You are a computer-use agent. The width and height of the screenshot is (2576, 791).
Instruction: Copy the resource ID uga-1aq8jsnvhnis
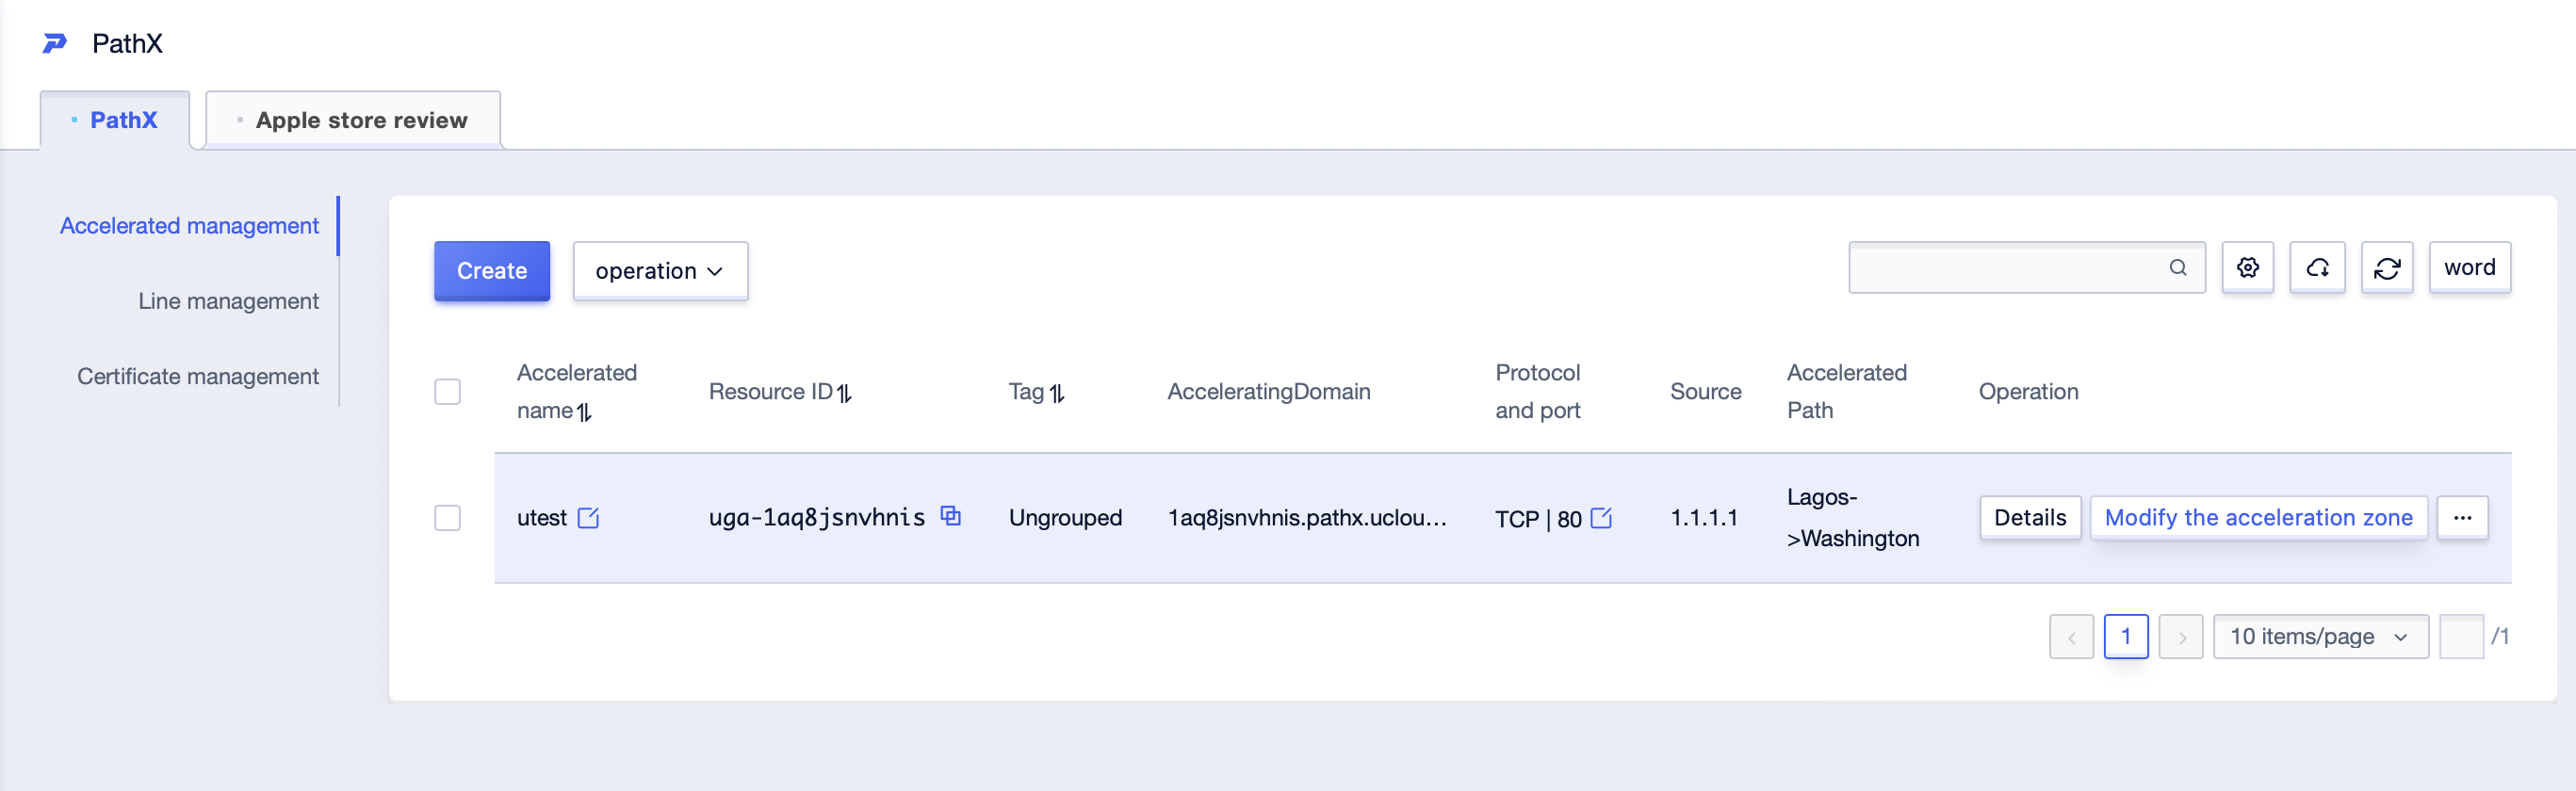(x=950, y=516)
